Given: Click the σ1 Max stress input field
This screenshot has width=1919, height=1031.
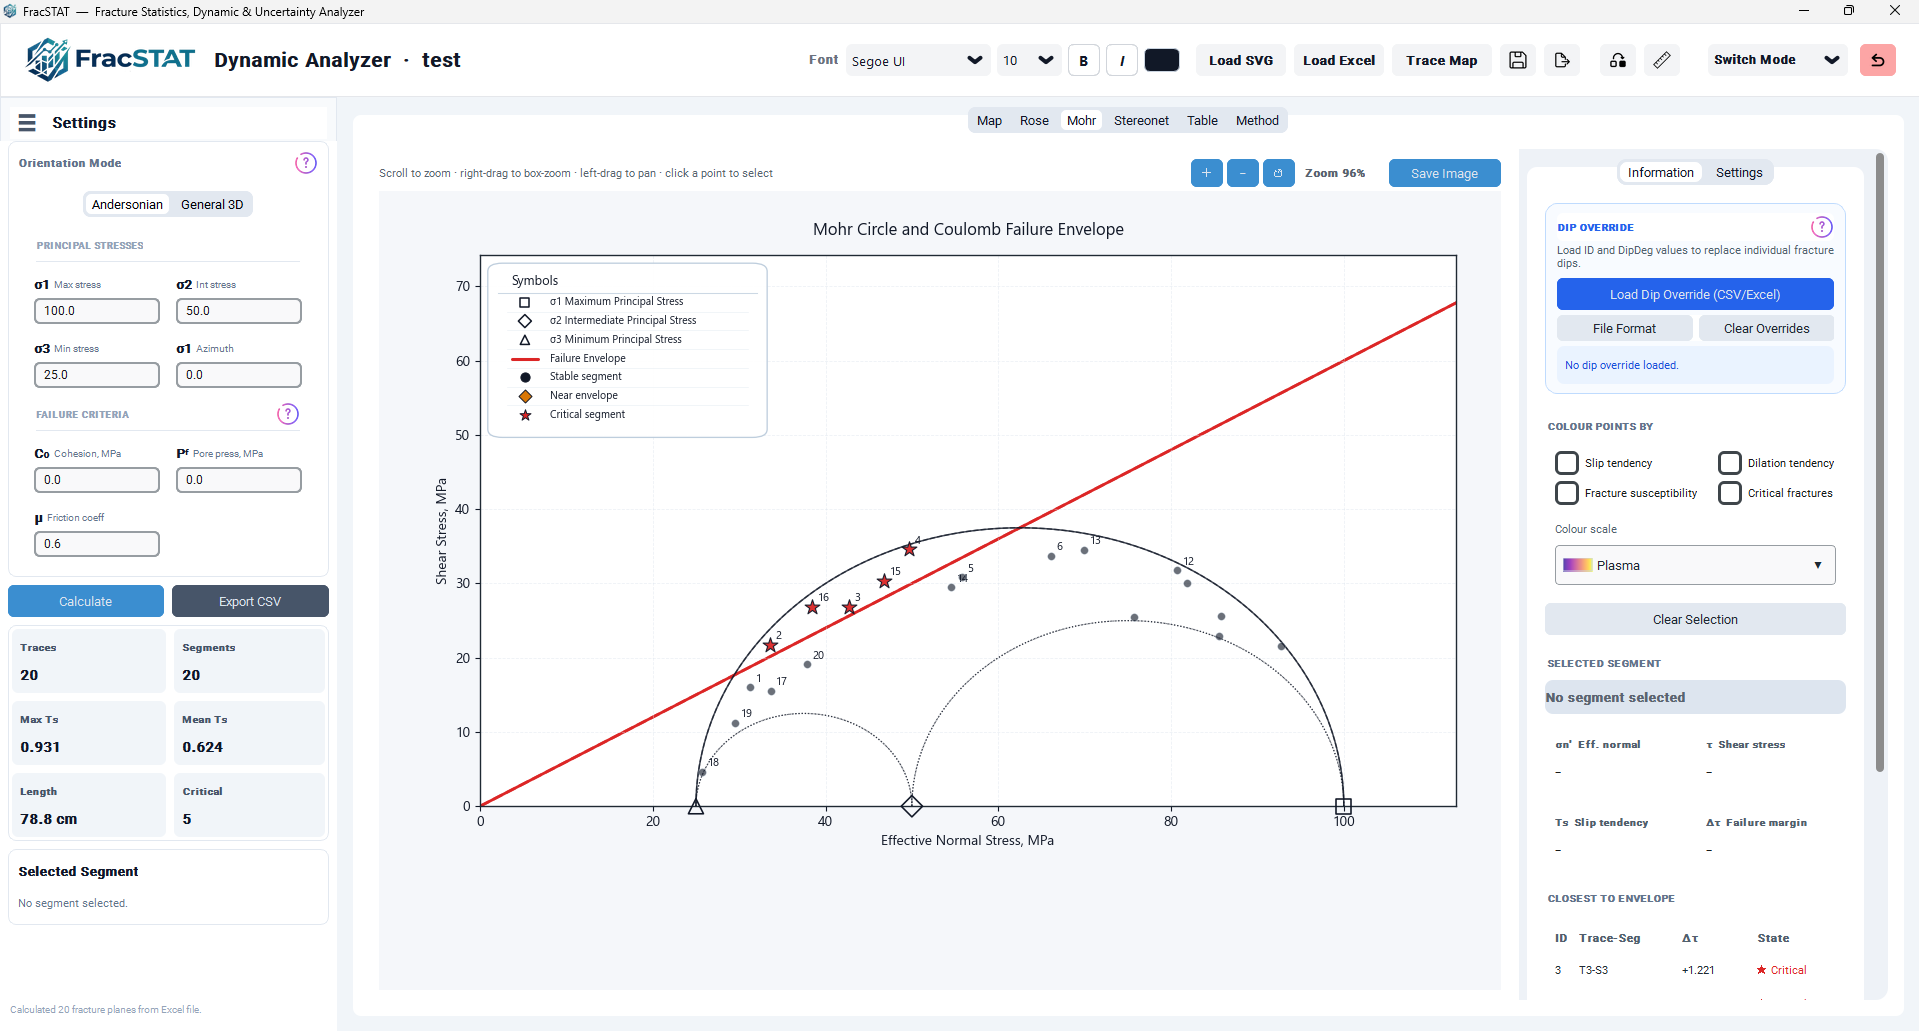Looking at the screenshot, I should (x=97, y=311).
